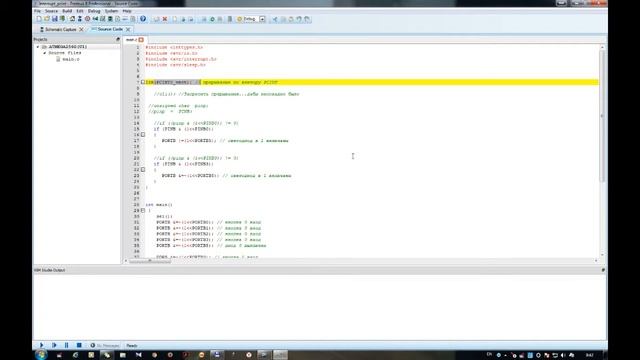Open the System menu

click(111, 11)
